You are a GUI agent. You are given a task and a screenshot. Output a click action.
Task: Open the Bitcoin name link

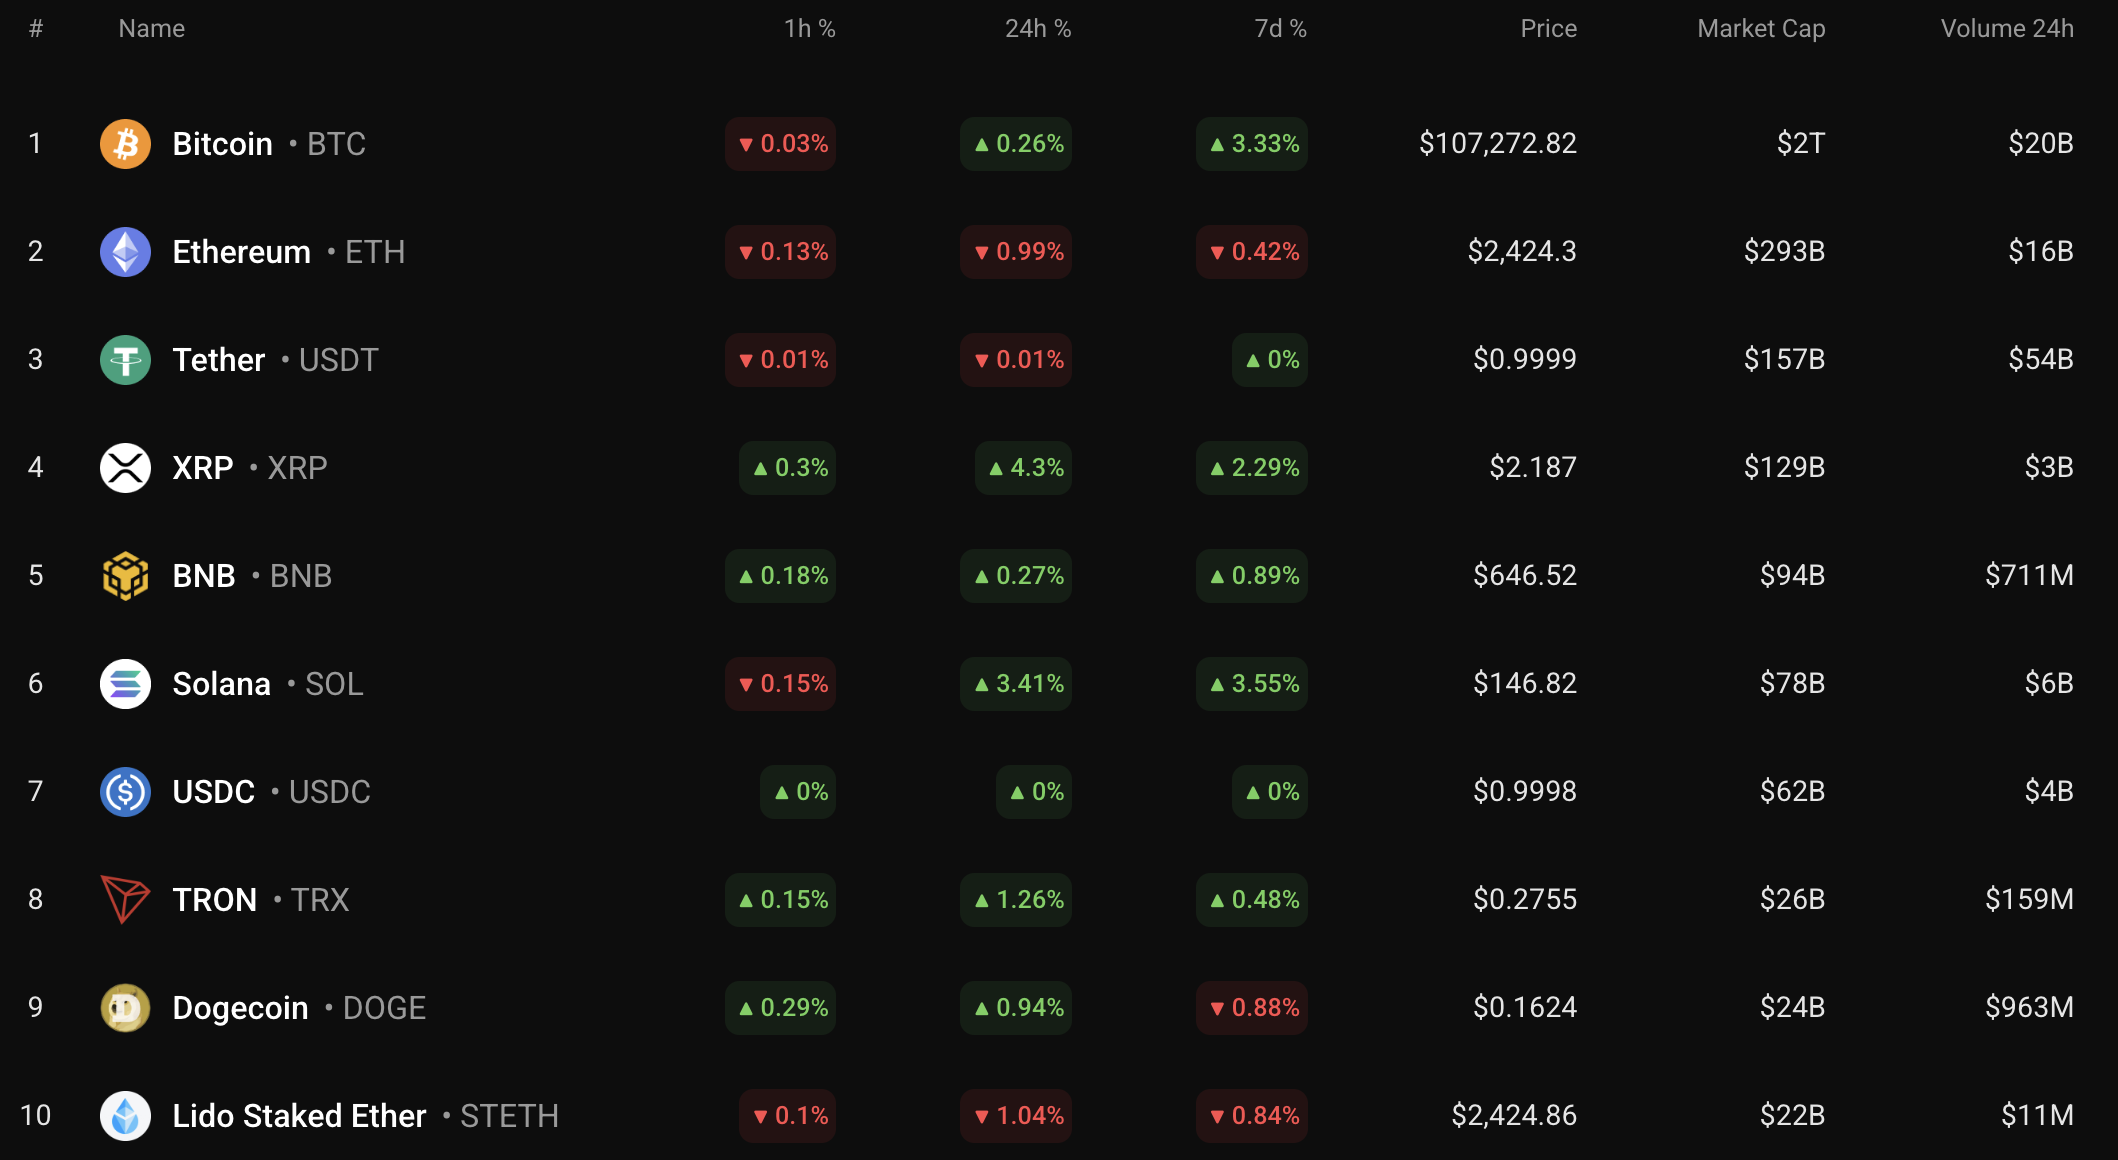222,144
